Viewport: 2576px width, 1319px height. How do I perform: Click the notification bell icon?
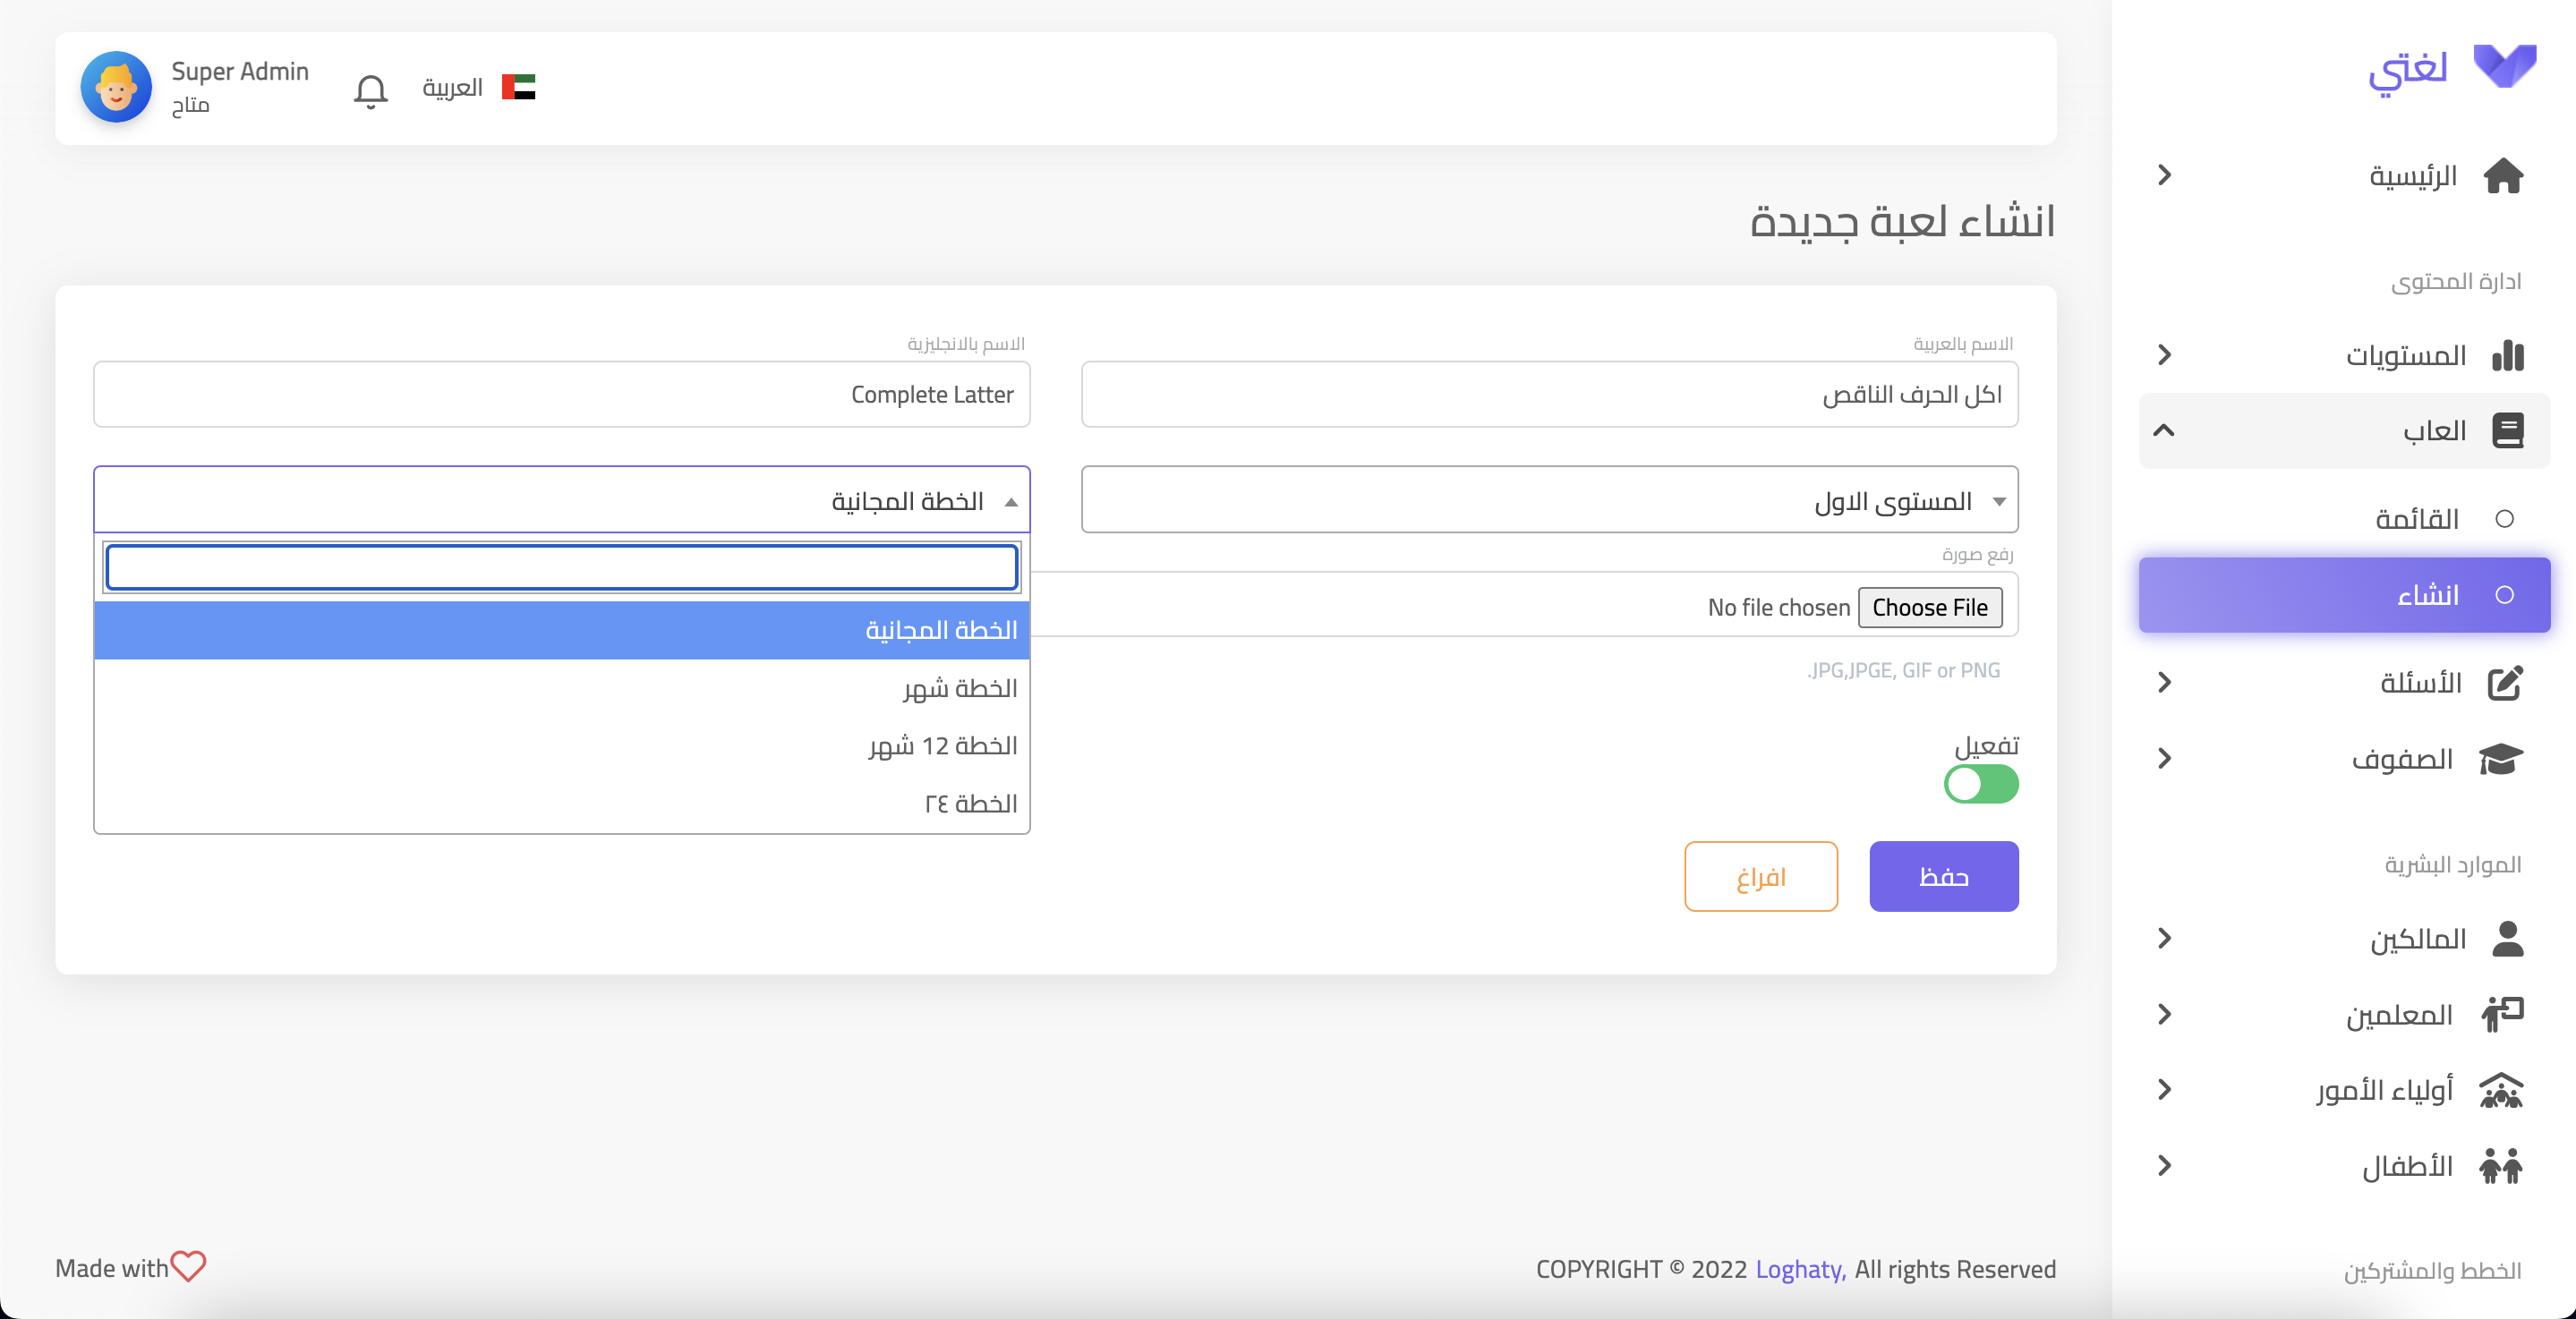click(370, 90)
